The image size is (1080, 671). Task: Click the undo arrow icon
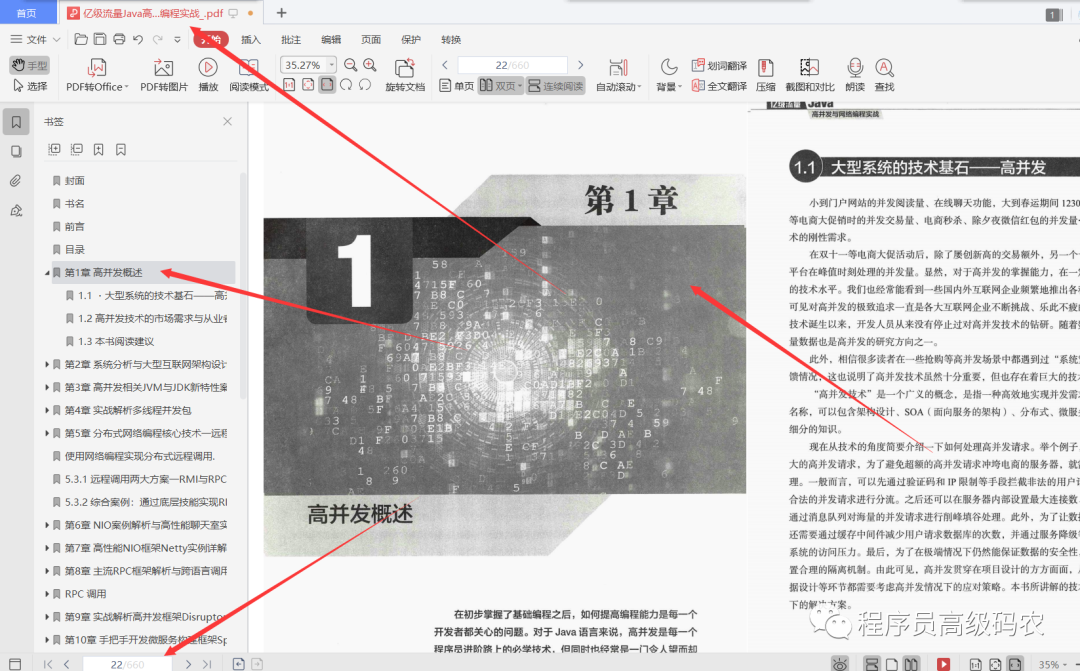138,39
